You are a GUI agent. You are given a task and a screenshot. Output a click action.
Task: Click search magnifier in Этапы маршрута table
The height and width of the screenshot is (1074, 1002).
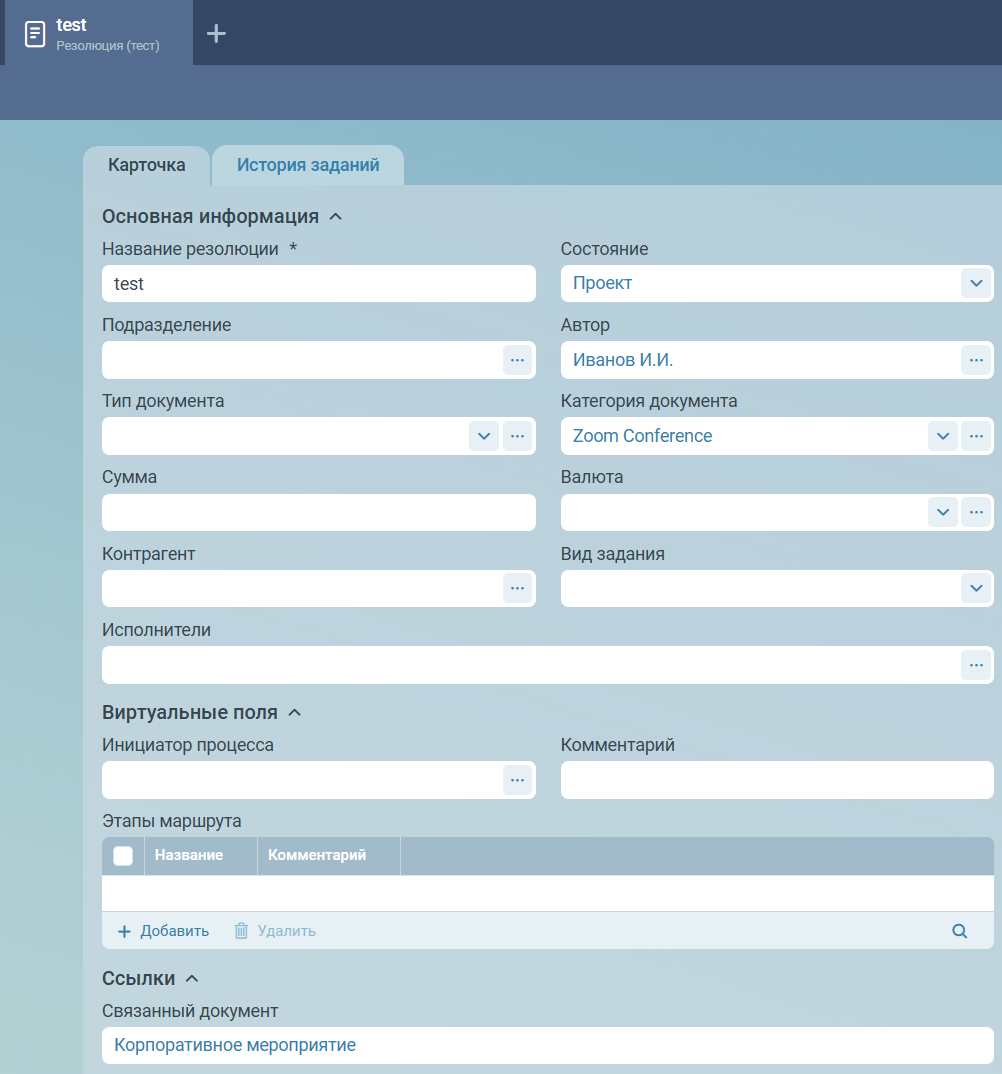(959, 931)
